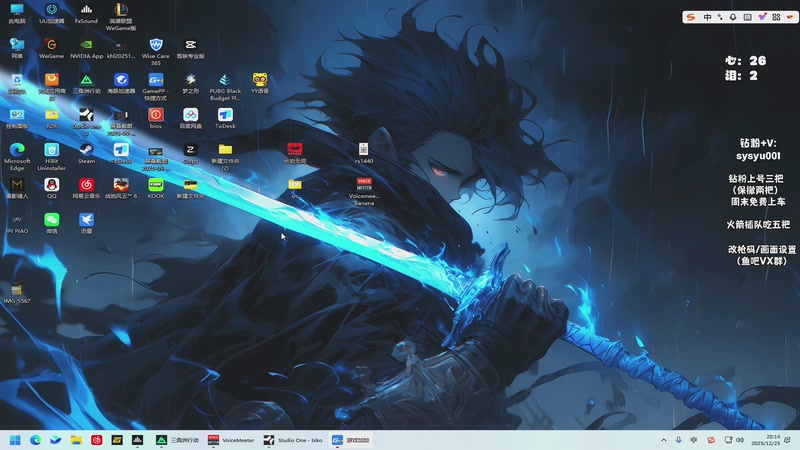Select PUBG Black Budget shortcut
Screen dimensions: 800x450
click(x=225, y=87)
